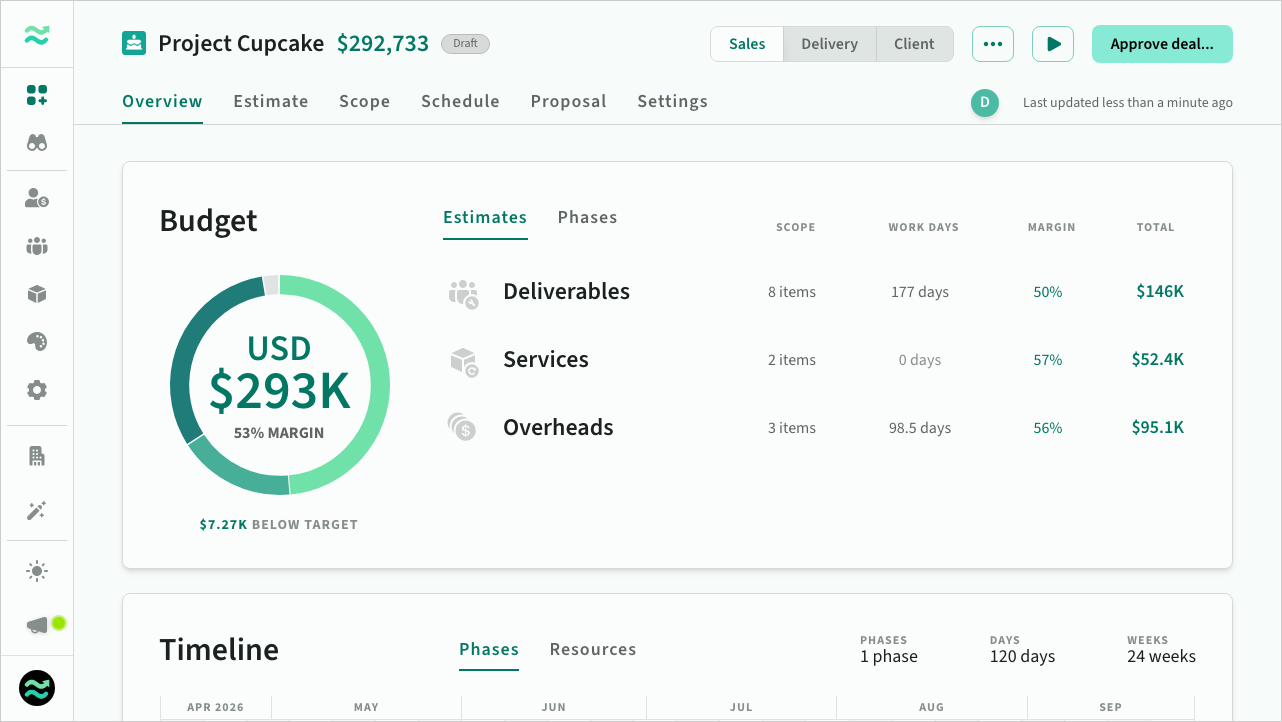Show Budget by Phases
Image resolution: width=1282 pixels, height=722 pixels.
point(587,217)
